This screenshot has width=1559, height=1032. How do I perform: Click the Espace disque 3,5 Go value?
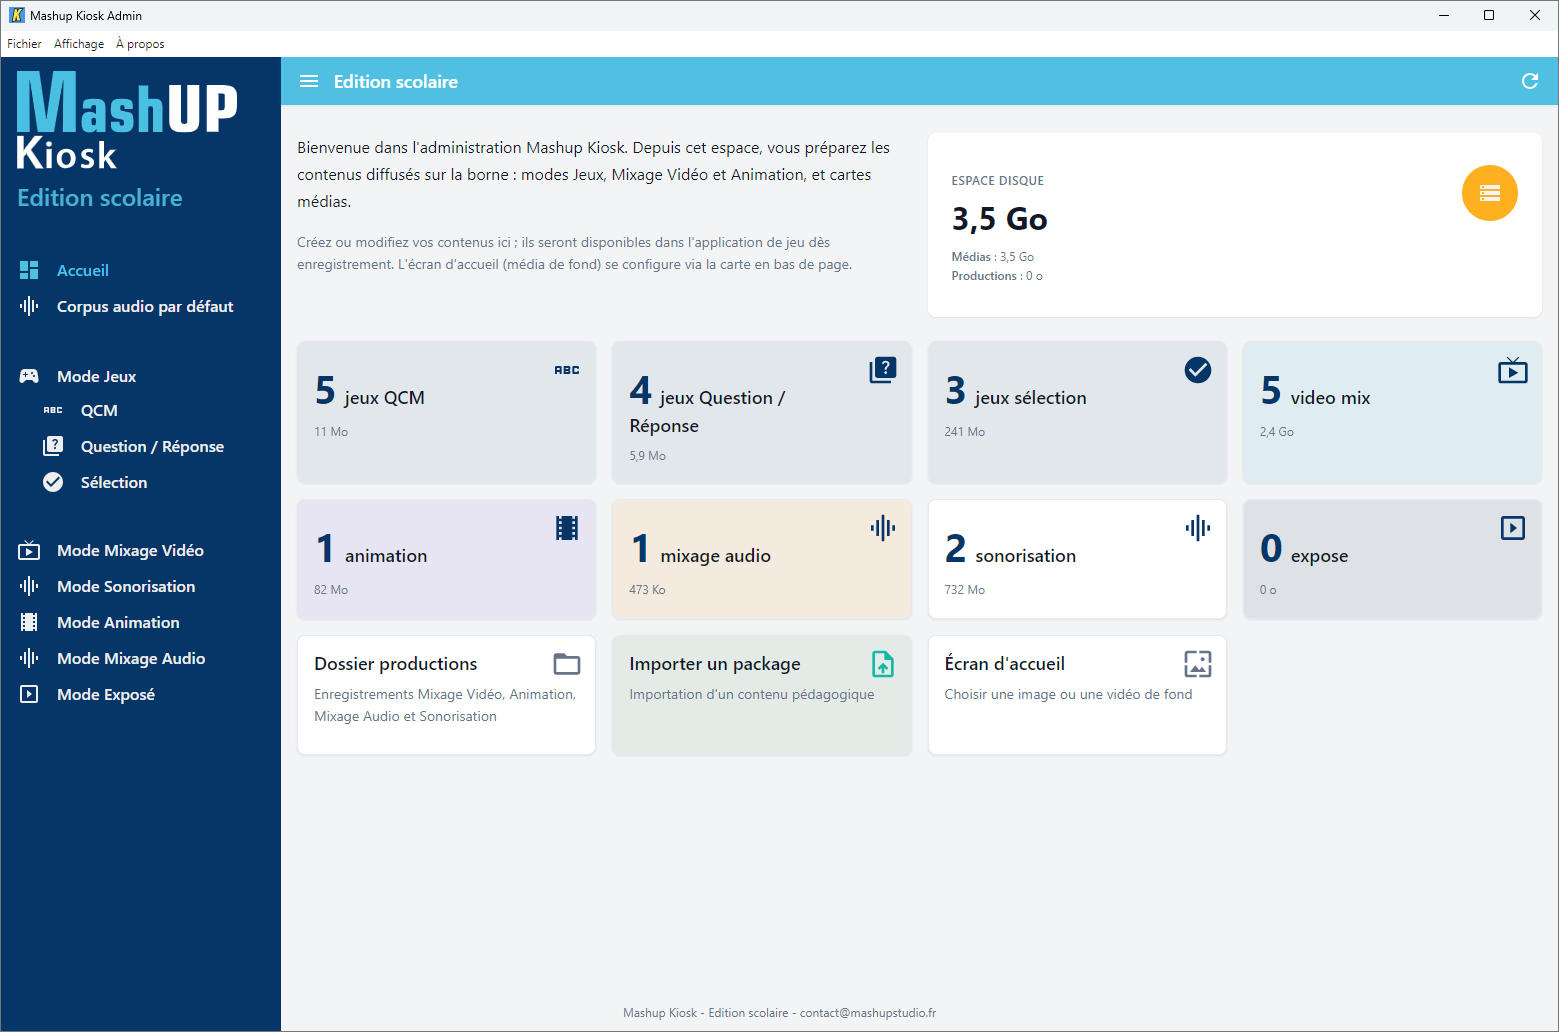(999, 219)
